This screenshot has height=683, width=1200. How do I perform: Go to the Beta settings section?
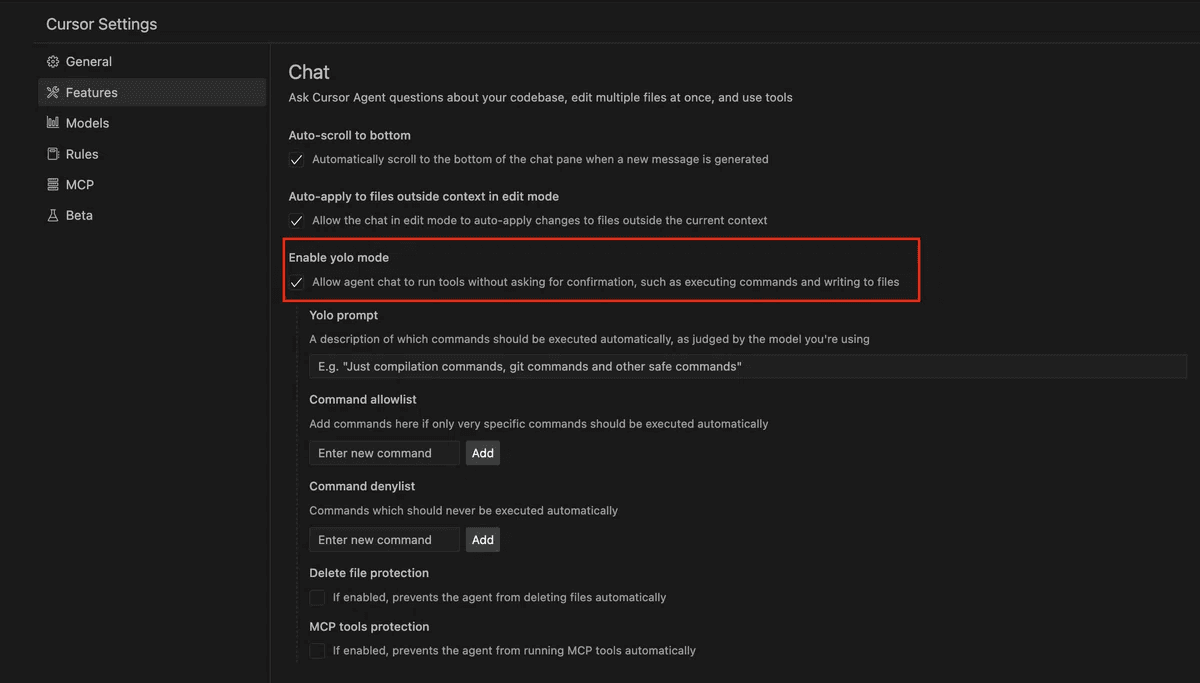pyautogui.click(x=79, y=216)
